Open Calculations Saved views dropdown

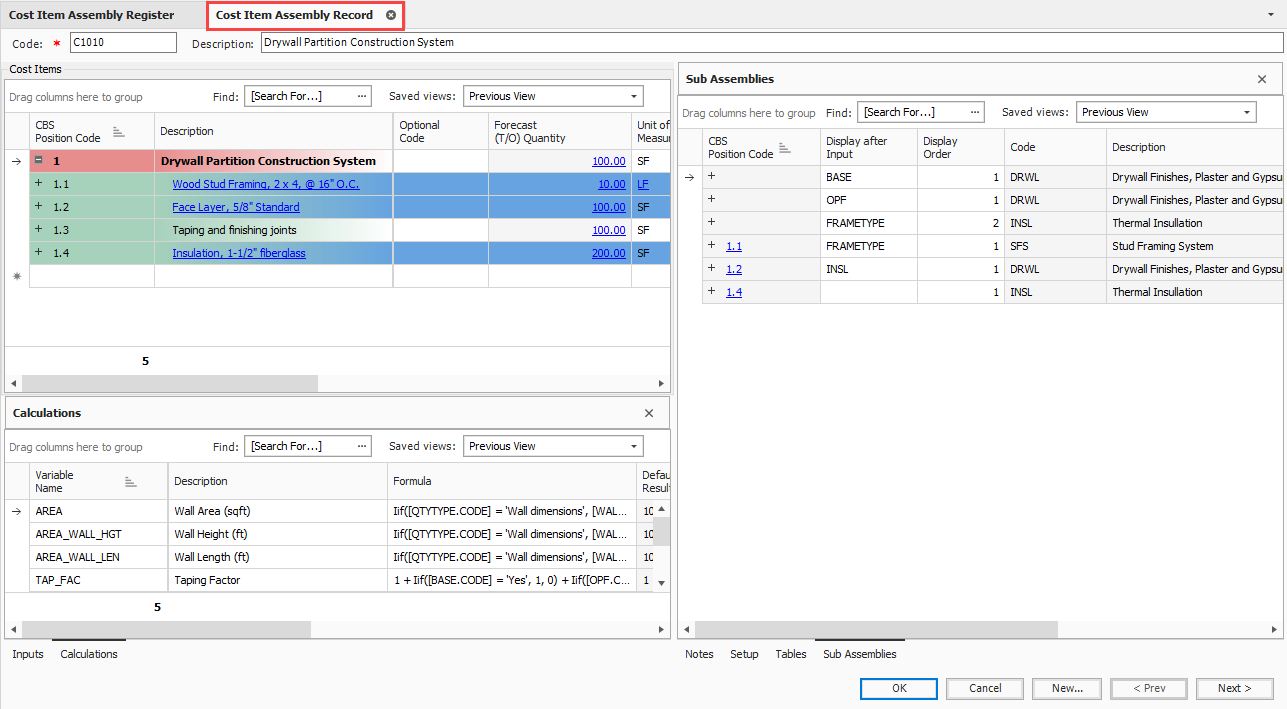(x=634, y=446)
